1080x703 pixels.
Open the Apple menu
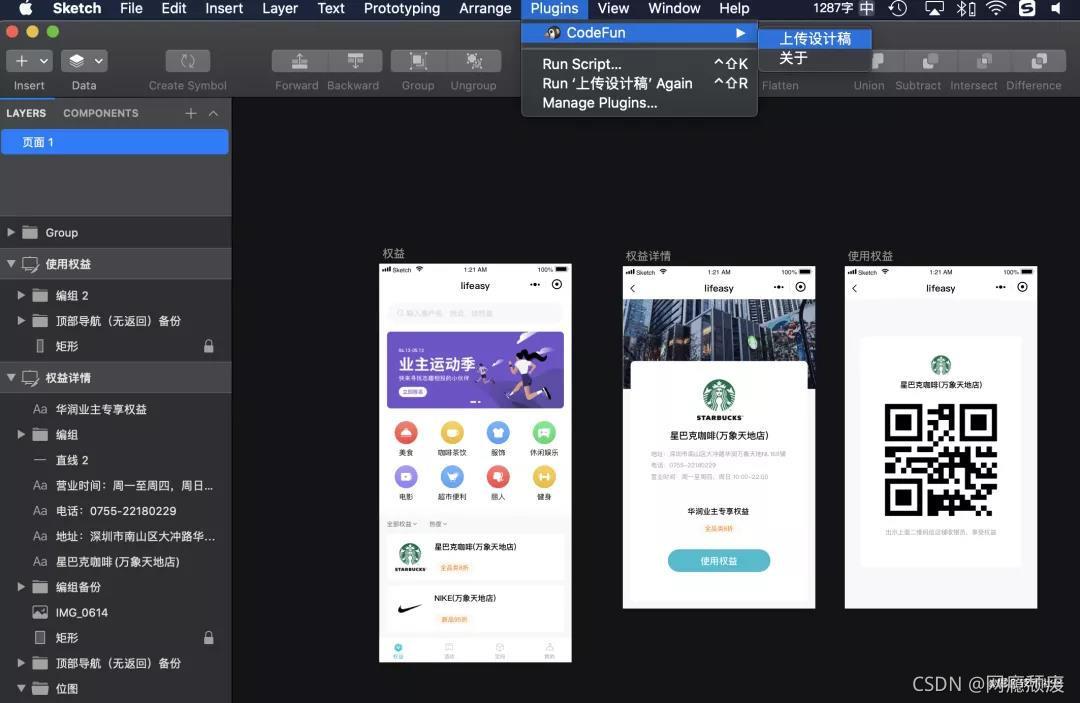(x=25, y=8)
